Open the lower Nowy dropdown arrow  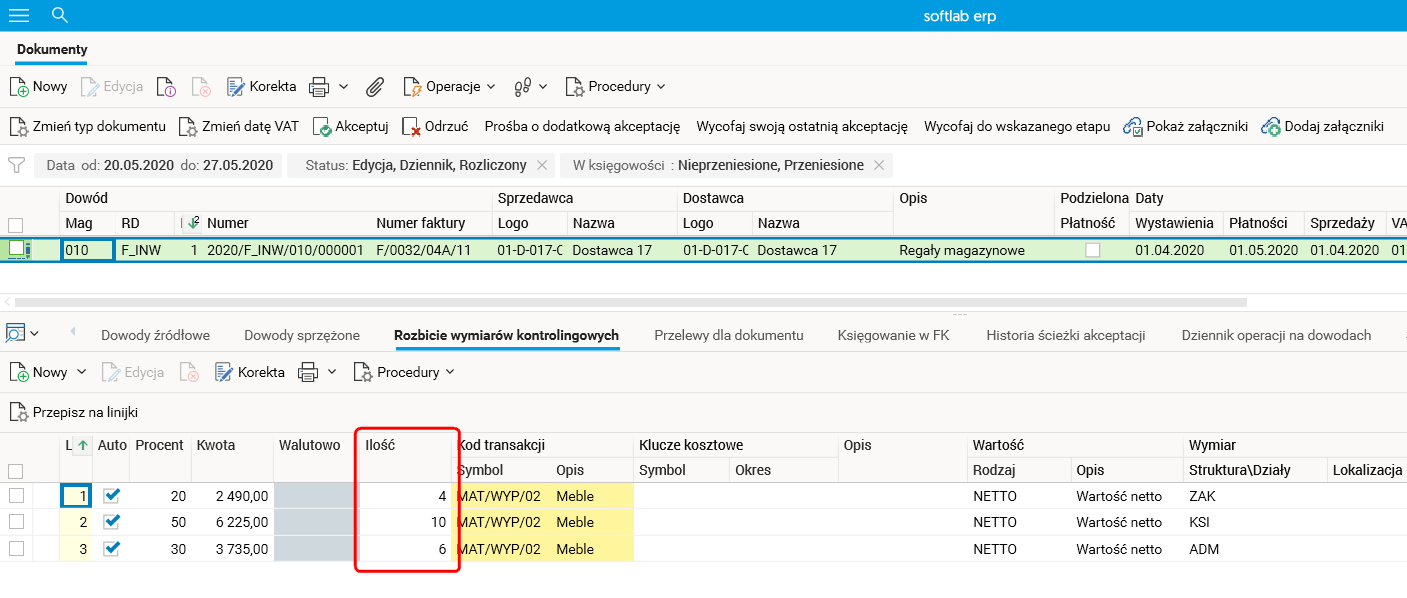point(80,372)
